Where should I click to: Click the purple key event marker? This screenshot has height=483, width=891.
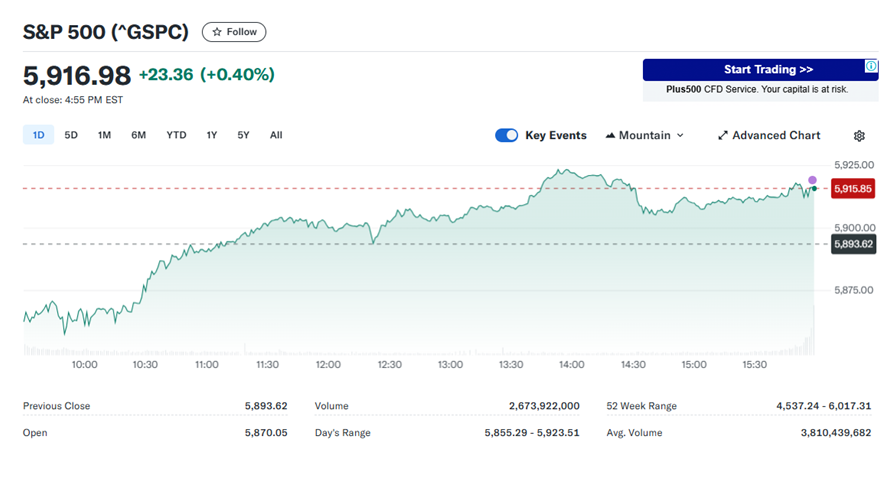[812, 180]
